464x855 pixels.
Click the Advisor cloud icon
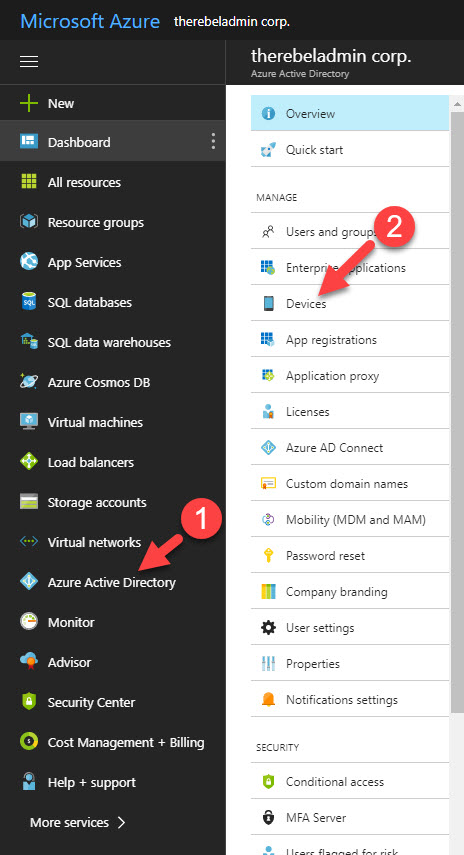tap(29, 662)
